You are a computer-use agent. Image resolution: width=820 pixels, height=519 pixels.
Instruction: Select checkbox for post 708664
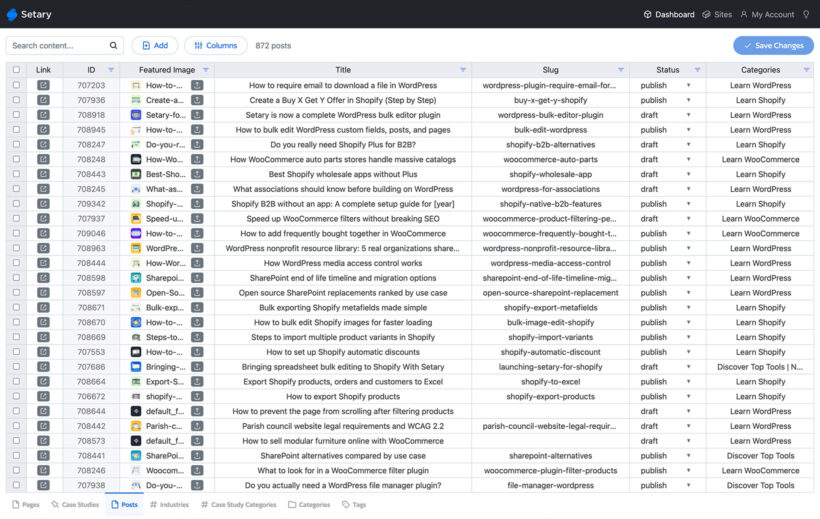pos(16,381)
